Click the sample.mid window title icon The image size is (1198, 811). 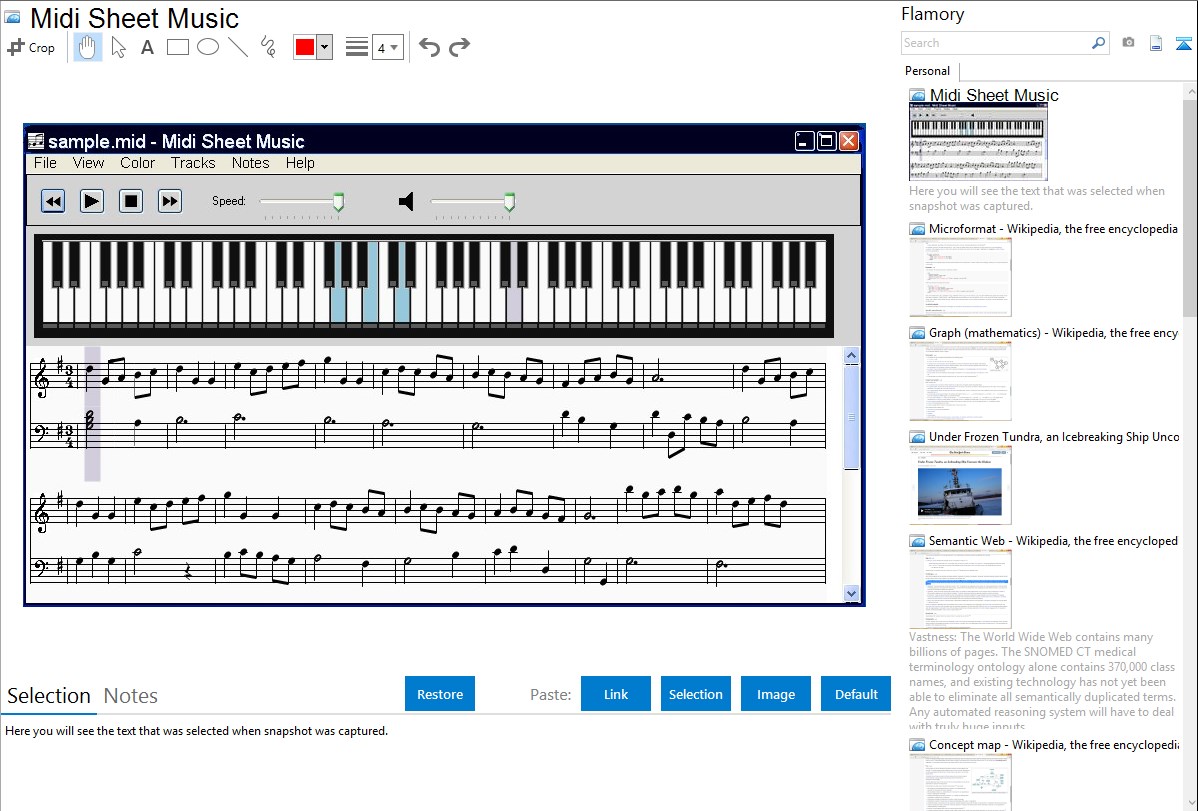click(x=36, y=141)
